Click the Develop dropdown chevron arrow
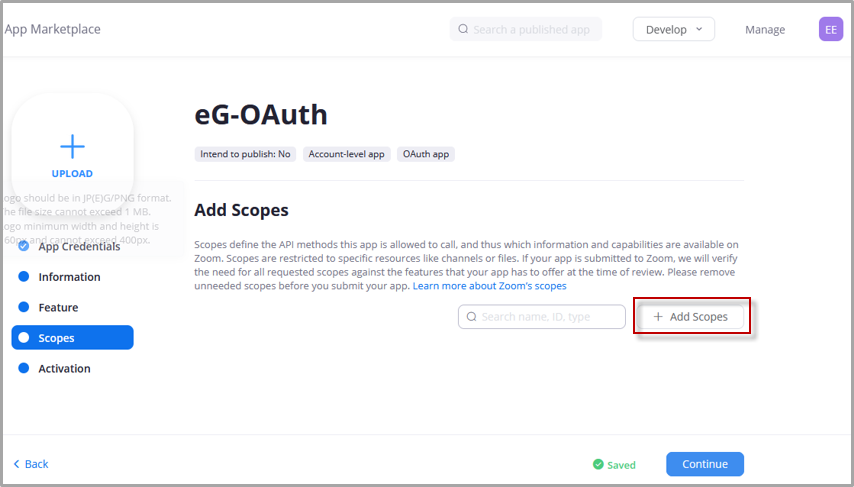The height and width of the screenshot is (487, 854). pos(699,29)
